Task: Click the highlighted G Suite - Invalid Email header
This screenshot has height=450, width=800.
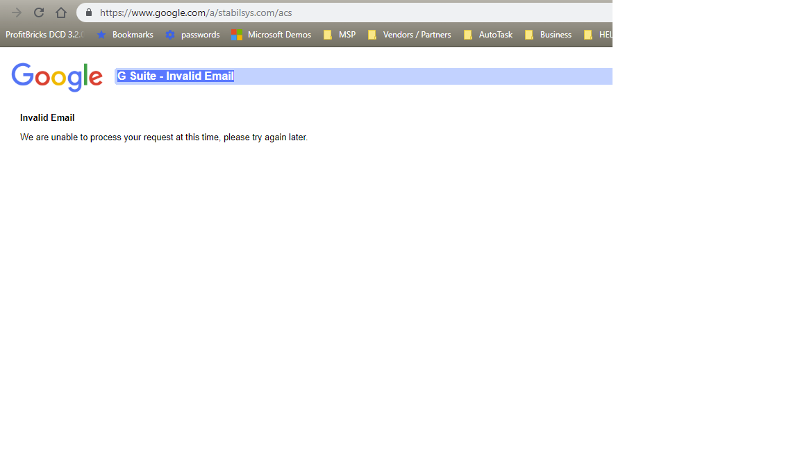Action: point(175,76)
